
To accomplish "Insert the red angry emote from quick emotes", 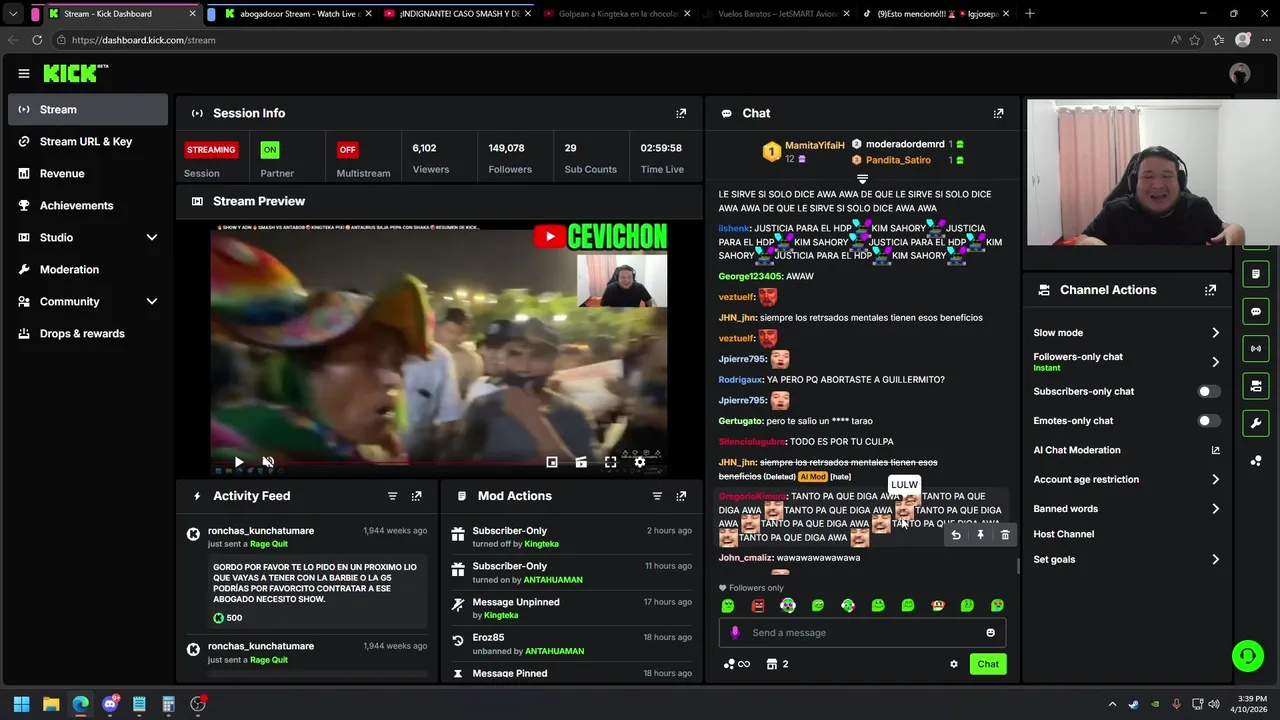I will [758, 605].
